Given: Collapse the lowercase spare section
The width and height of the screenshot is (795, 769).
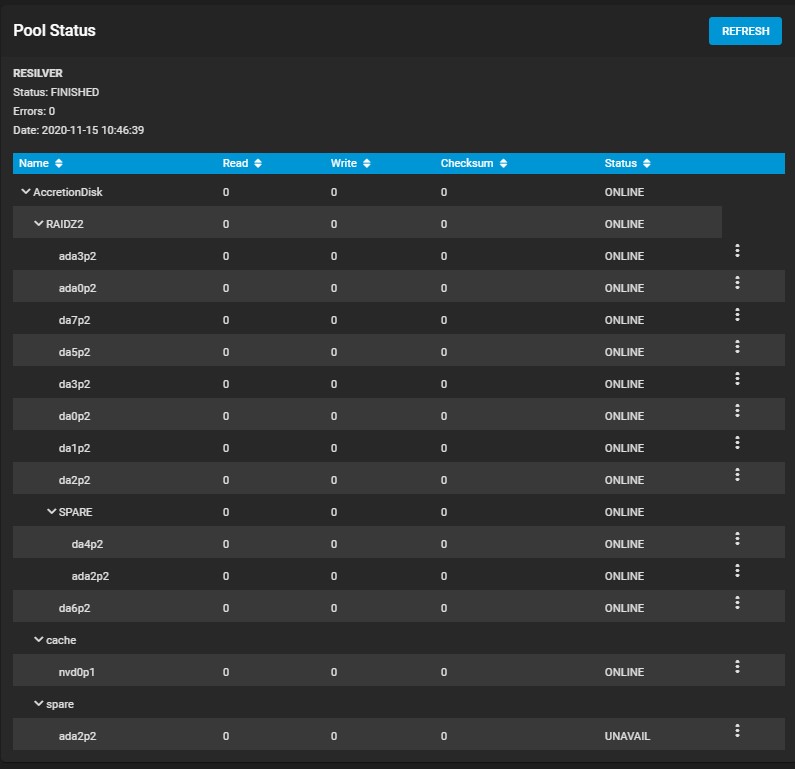Looking at the screenshot, I should coord(38,704).
